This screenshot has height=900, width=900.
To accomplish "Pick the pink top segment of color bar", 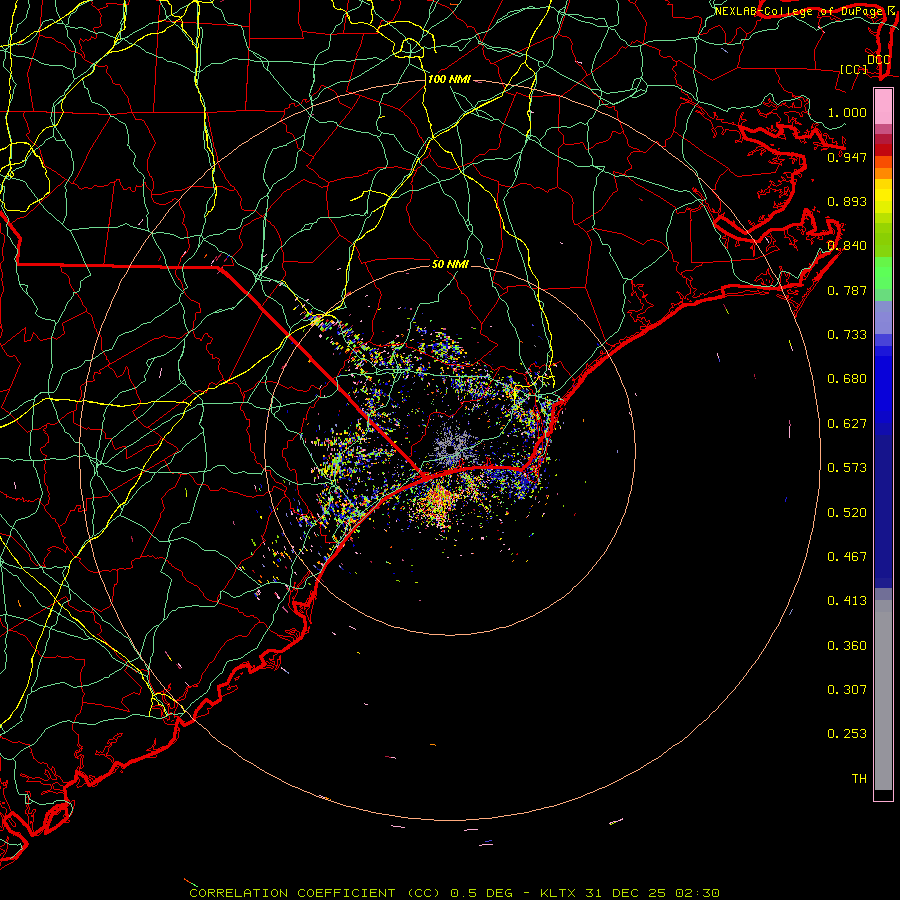I will pyautogui.click(x=883, y=107).
